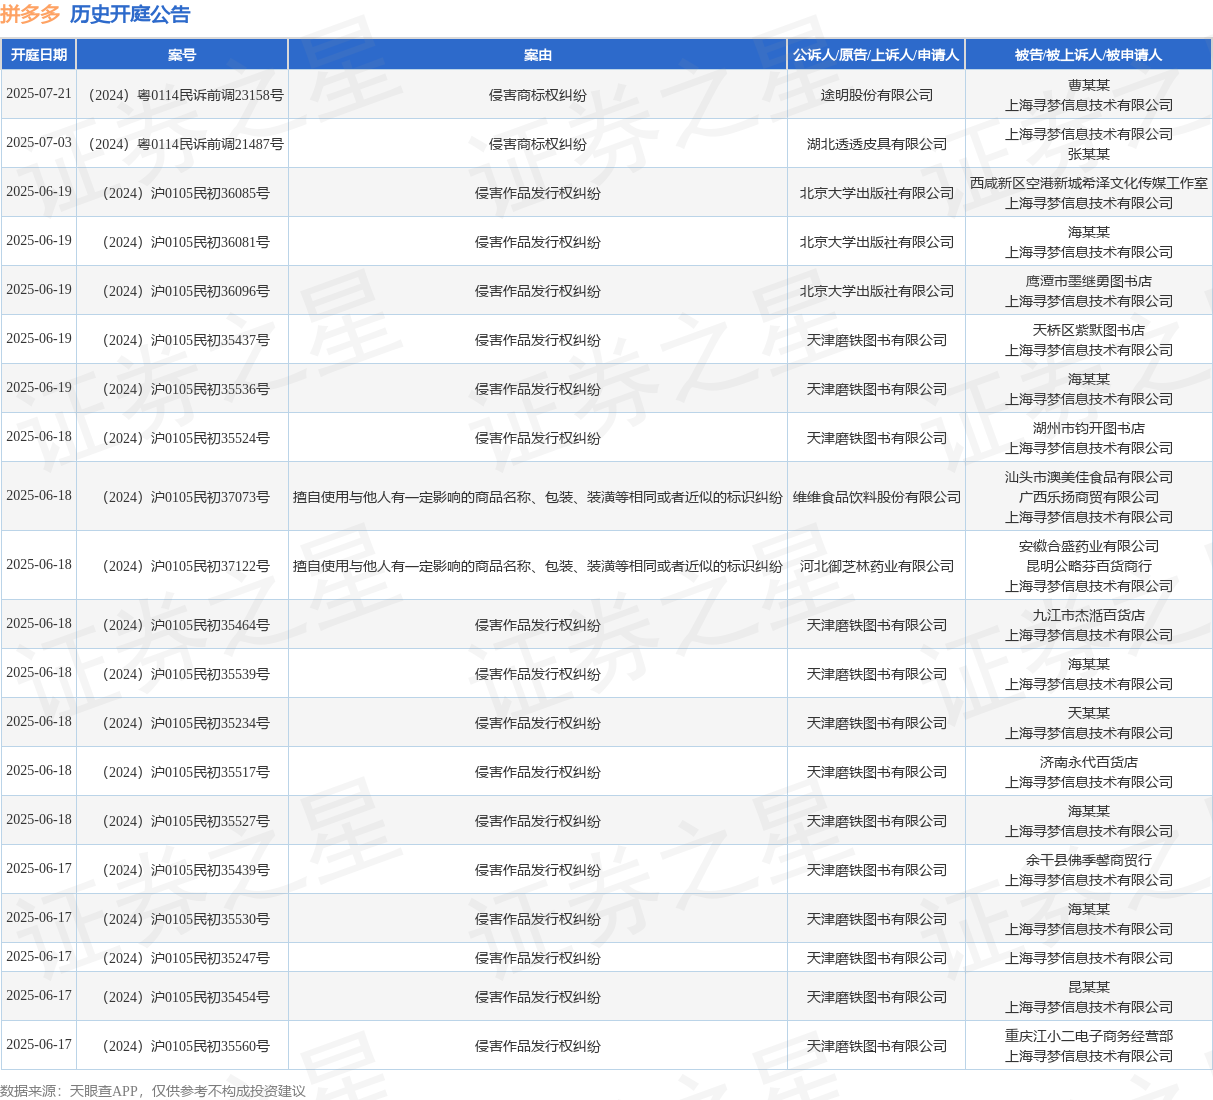Select defendant 重庆江小二电子商务经营部
This screenshot has height=1100, width=1213.
coord(1089,1037)
